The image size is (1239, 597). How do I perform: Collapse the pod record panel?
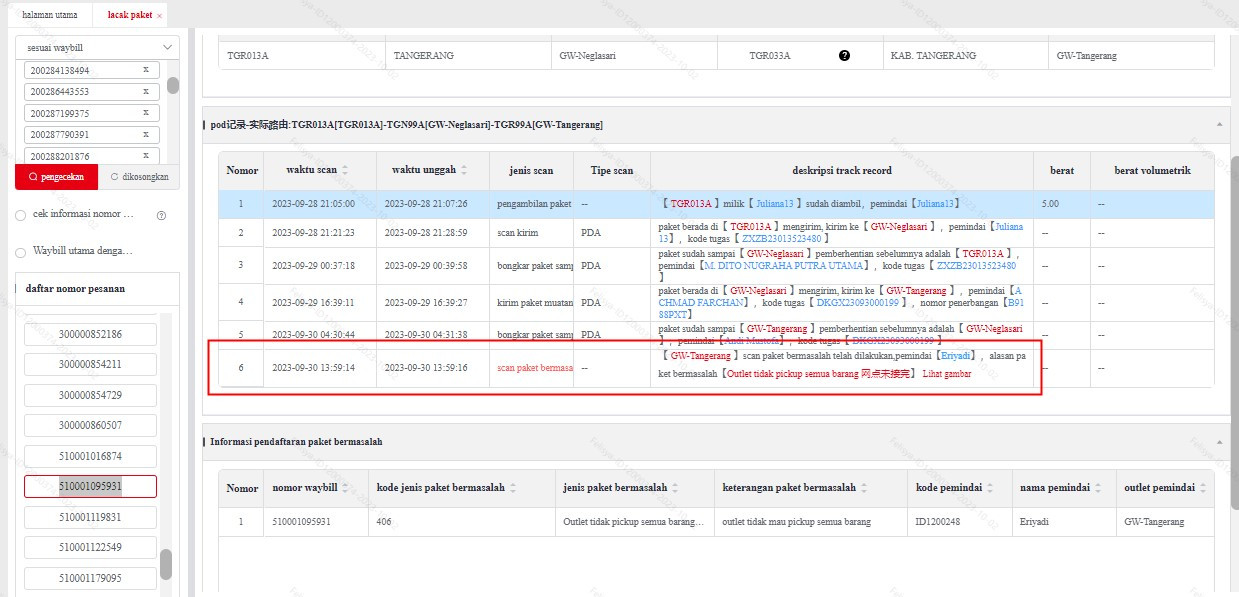tap(1218, 124)
